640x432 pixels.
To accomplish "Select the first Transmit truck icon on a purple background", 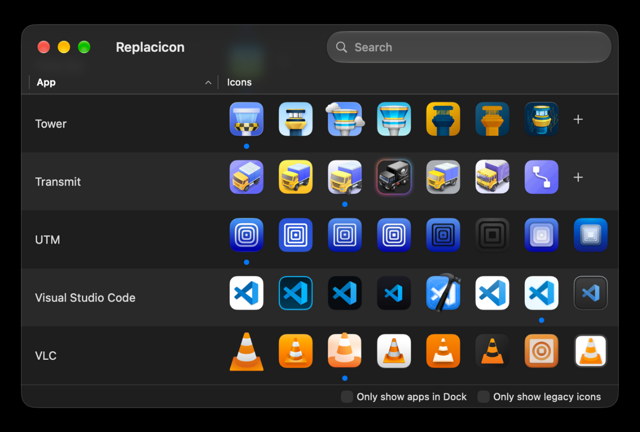I will [x=246, y=177].
